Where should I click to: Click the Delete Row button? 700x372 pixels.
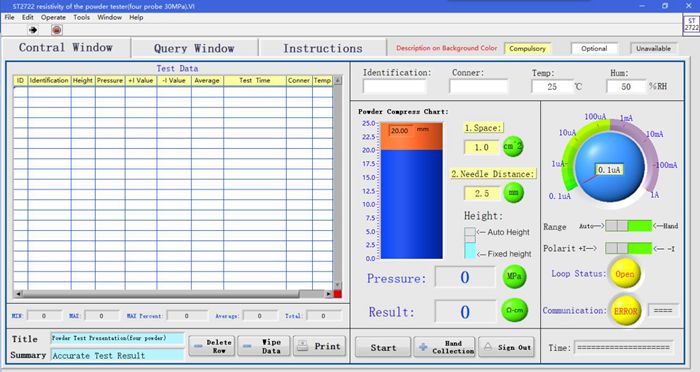click(212, 346)
